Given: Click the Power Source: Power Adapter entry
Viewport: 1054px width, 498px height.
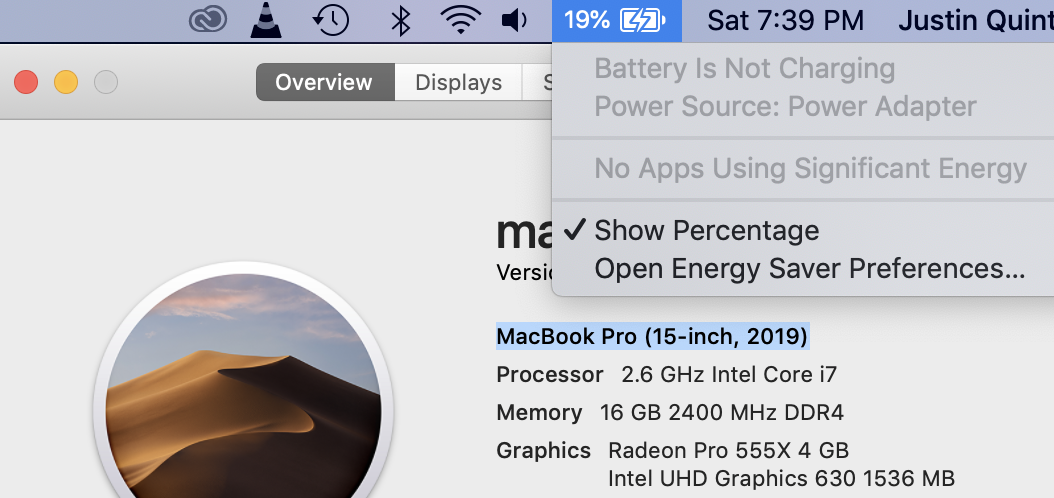Looking at the screenshot, I should coord(785,106).
